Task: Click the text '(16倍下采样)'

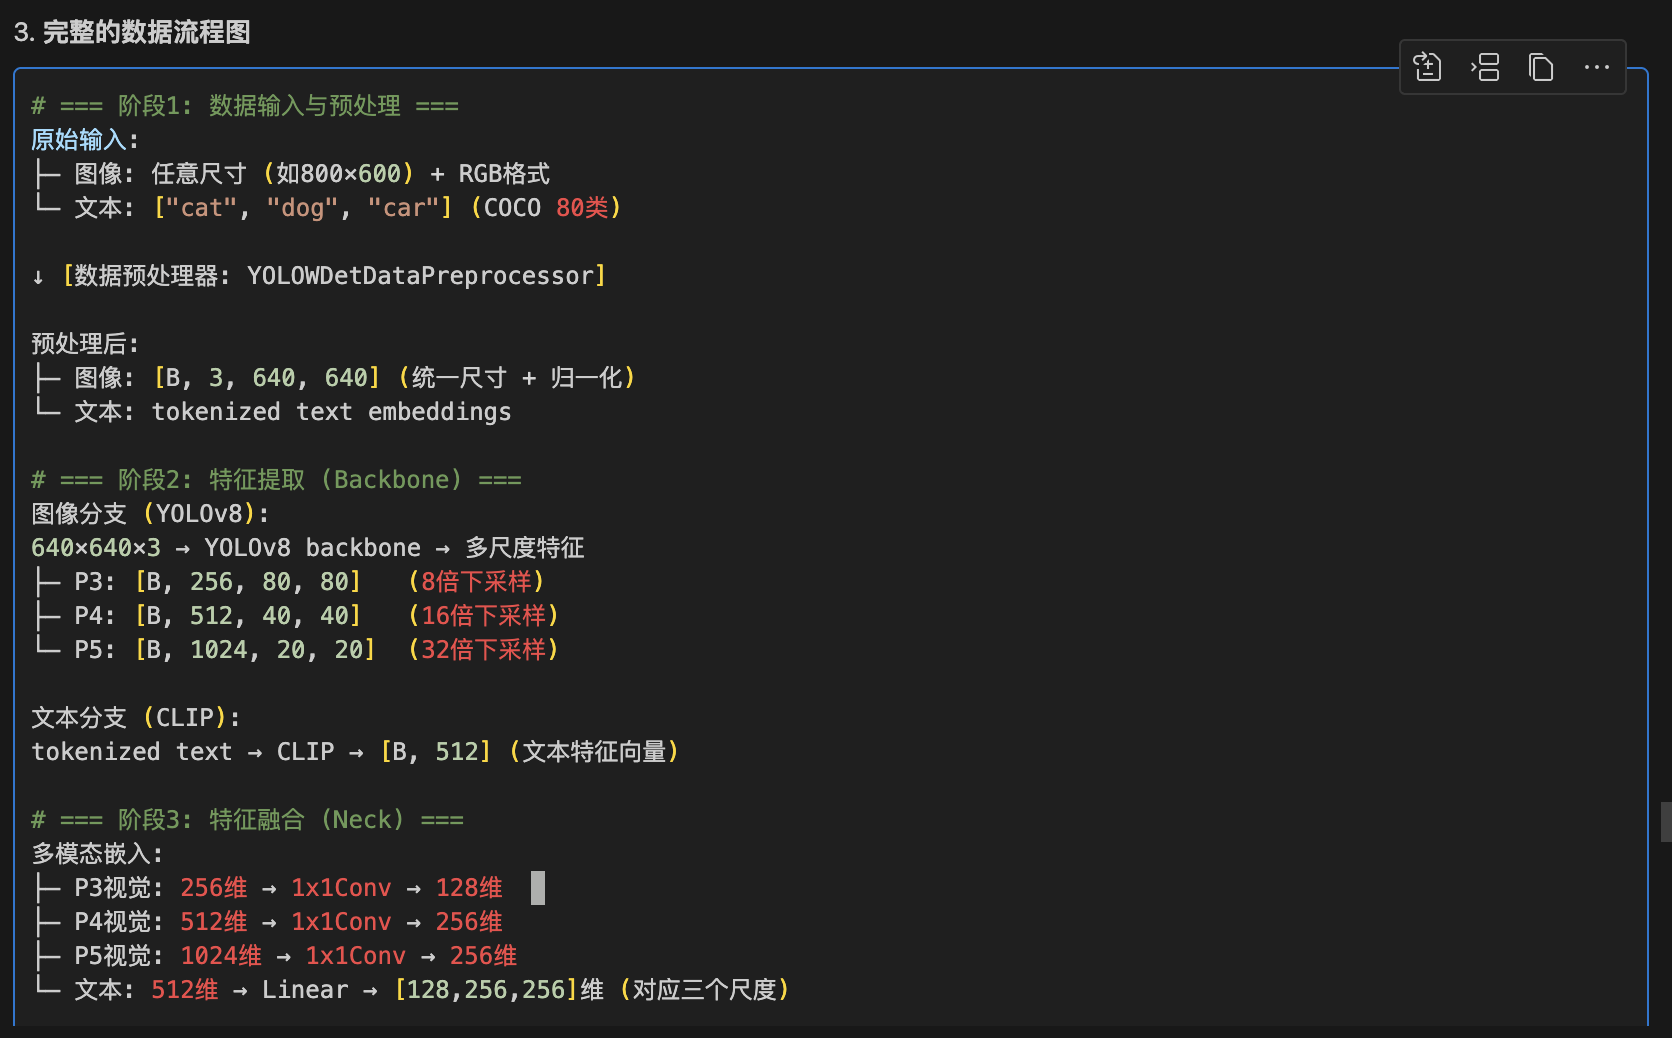Action: 483,616
